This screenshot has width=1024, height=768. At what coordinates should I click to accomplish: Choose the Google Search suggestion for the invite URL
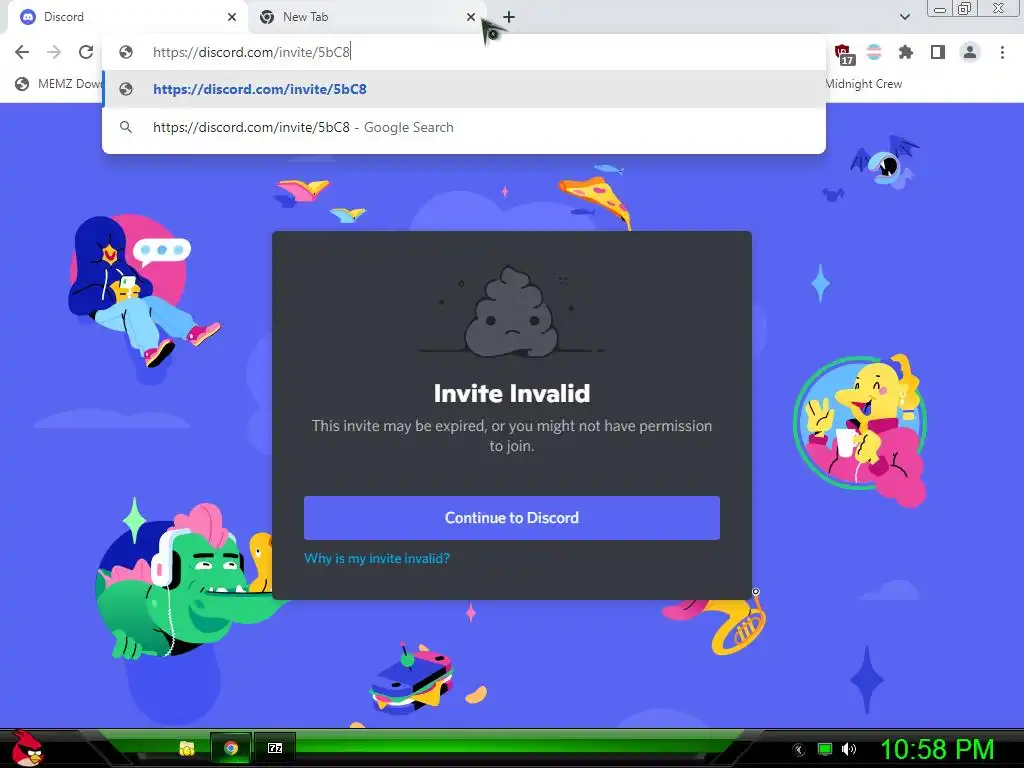pyautogui.click(x=464, y=127)
